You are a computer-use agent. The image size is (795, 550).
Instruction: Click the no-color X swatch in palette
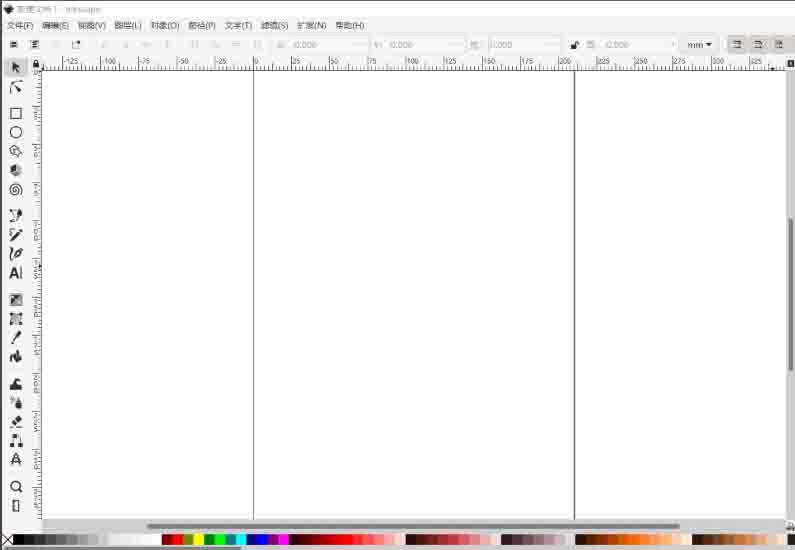(7, 540)
